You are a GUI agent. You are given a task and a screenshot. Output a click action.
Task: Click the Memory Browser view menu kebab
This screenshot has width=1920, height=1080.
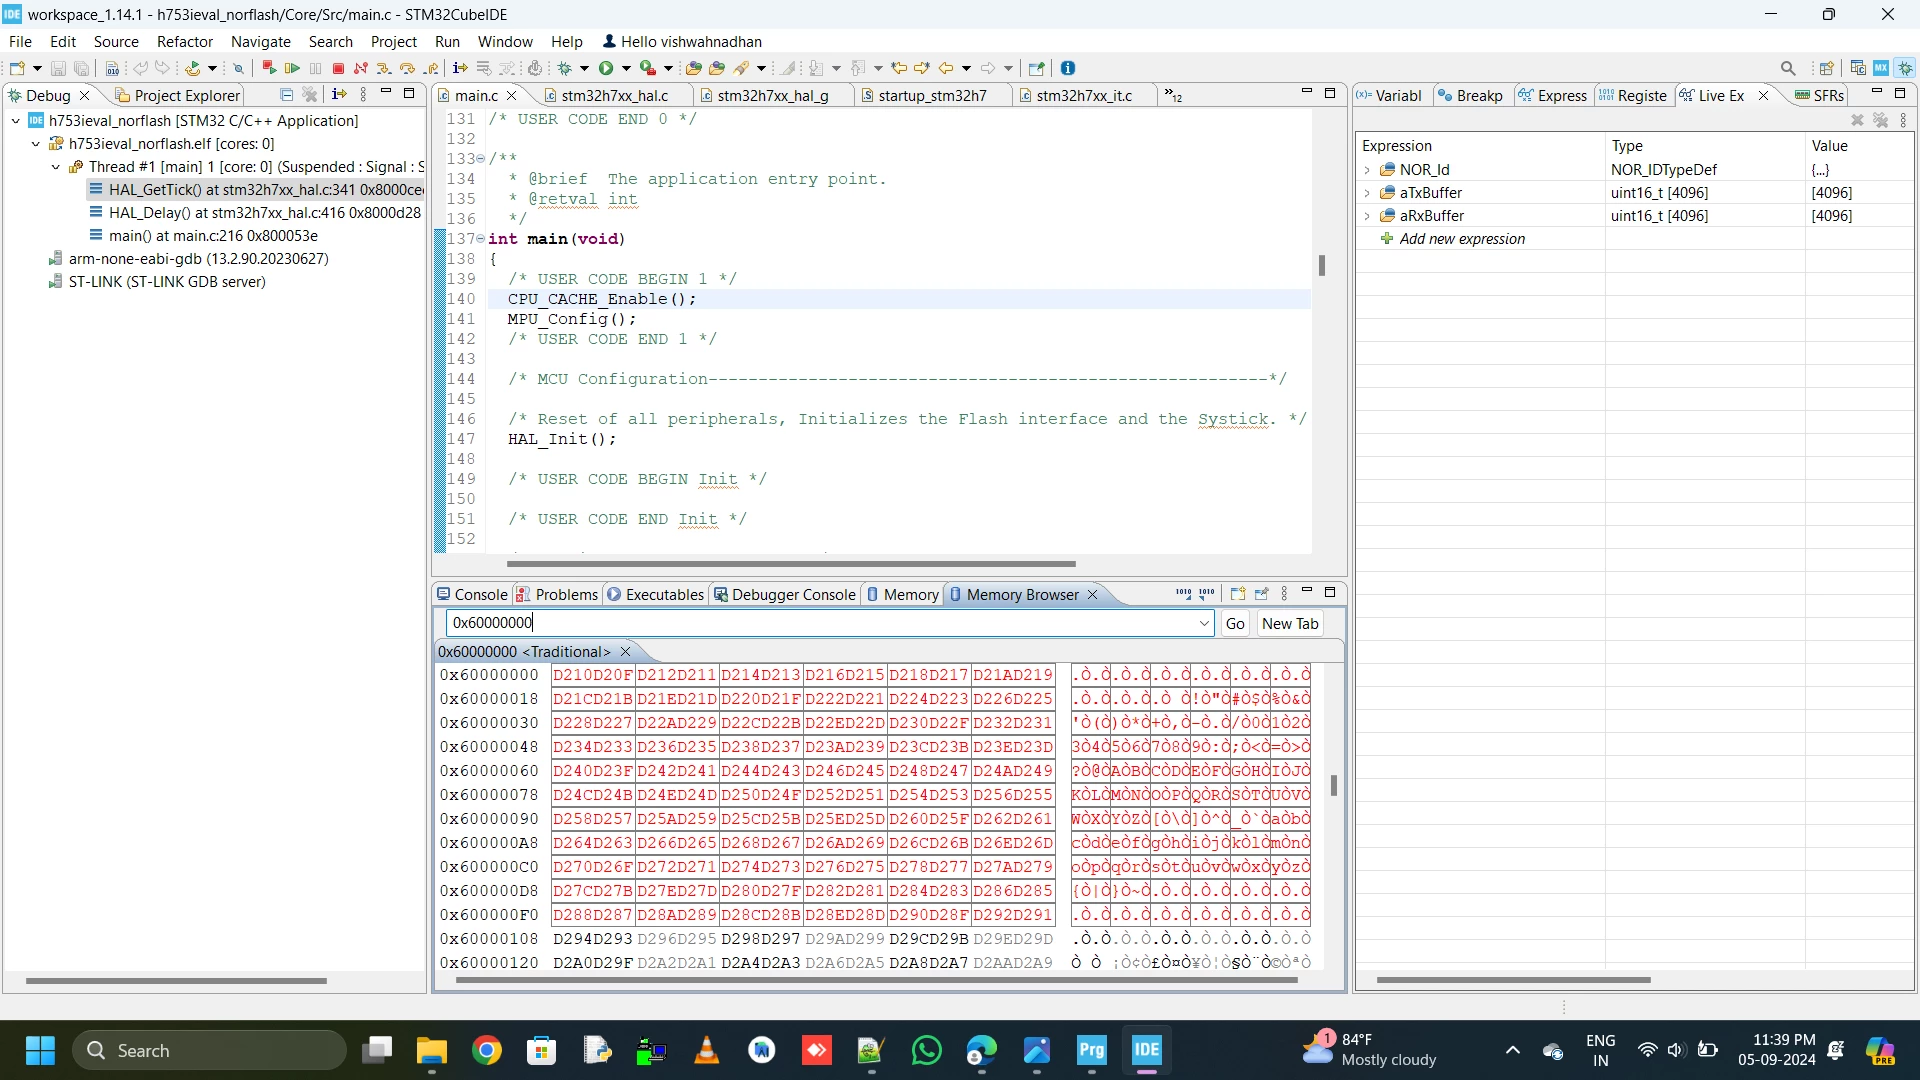coord(1285,594)
